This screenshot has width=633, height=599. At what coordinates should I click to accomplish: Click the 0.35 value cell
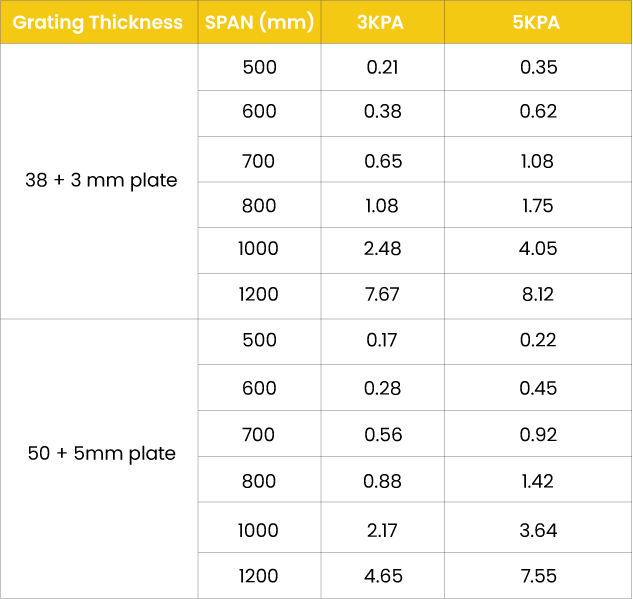tap(538, 68)
